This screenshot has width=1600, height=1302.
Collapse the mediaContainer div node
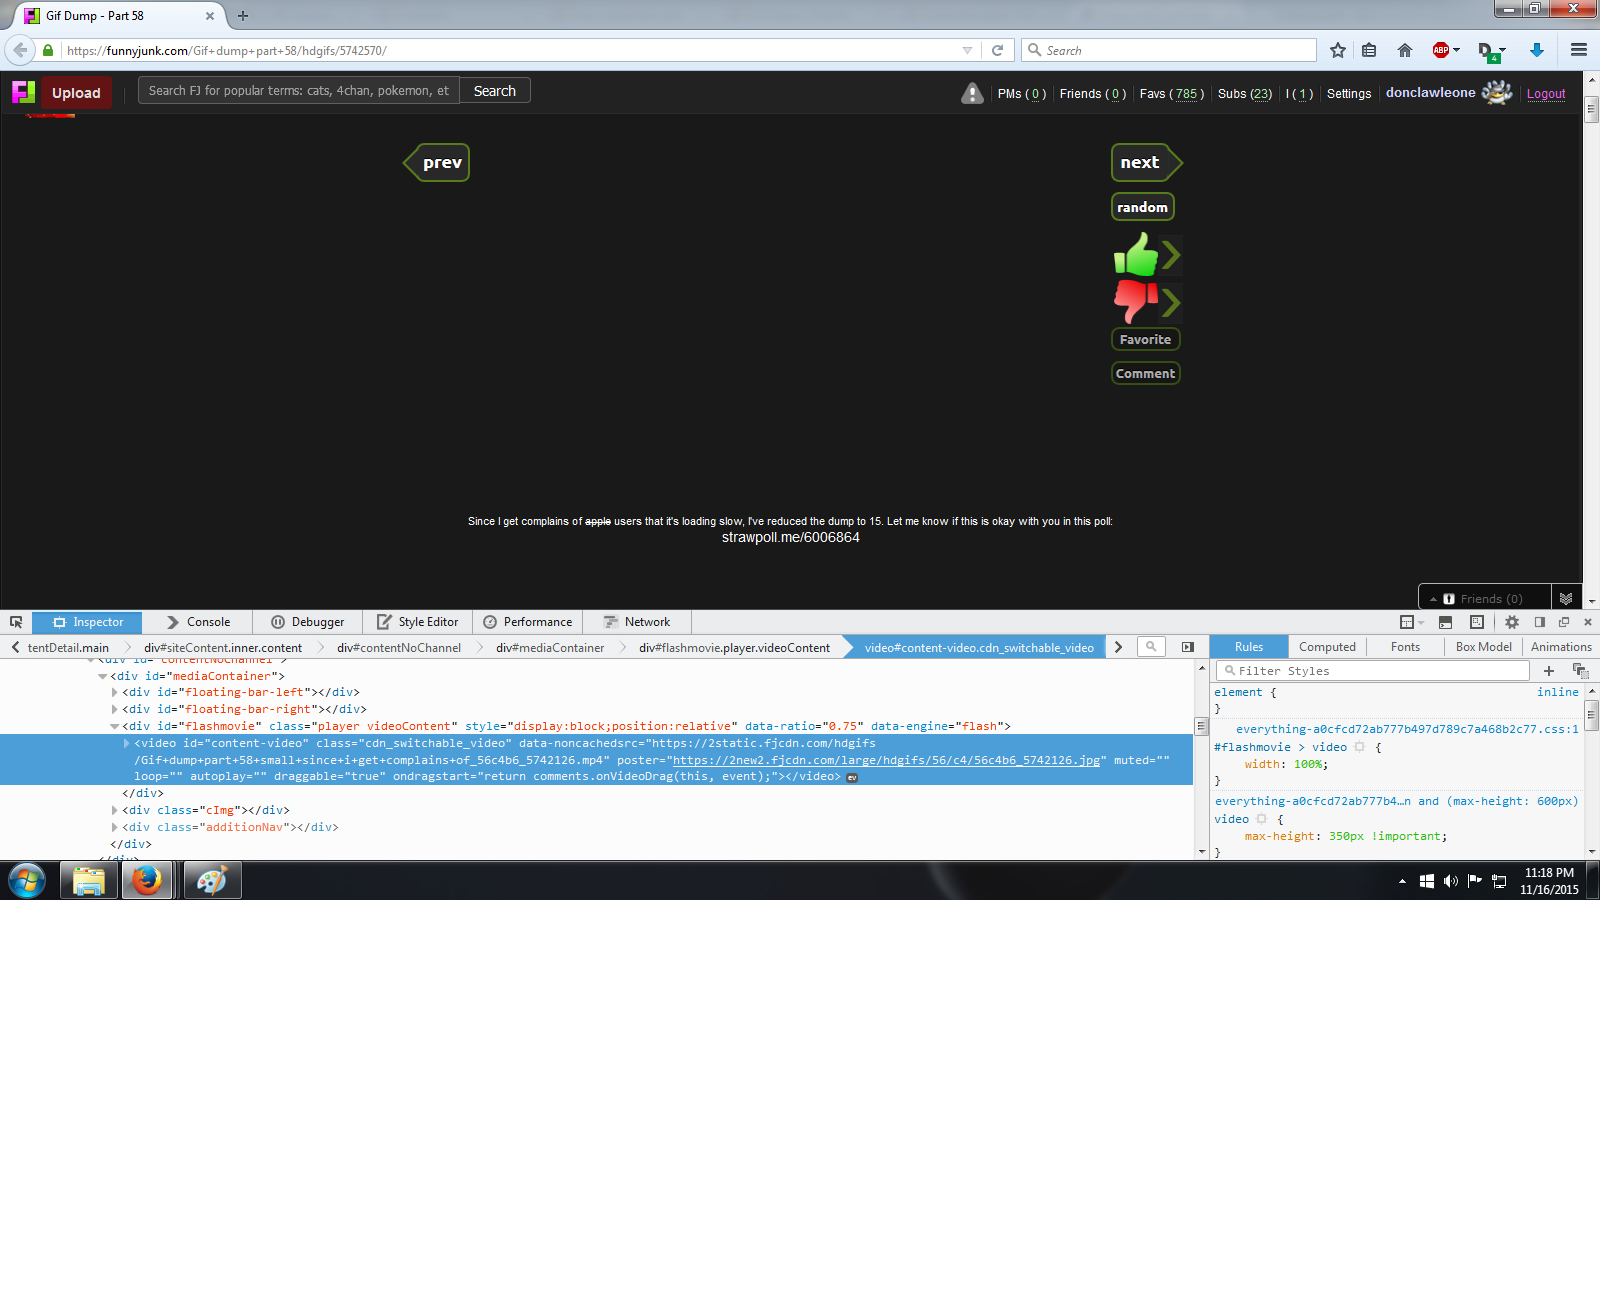pyautogui.click(x=102, y=676)
